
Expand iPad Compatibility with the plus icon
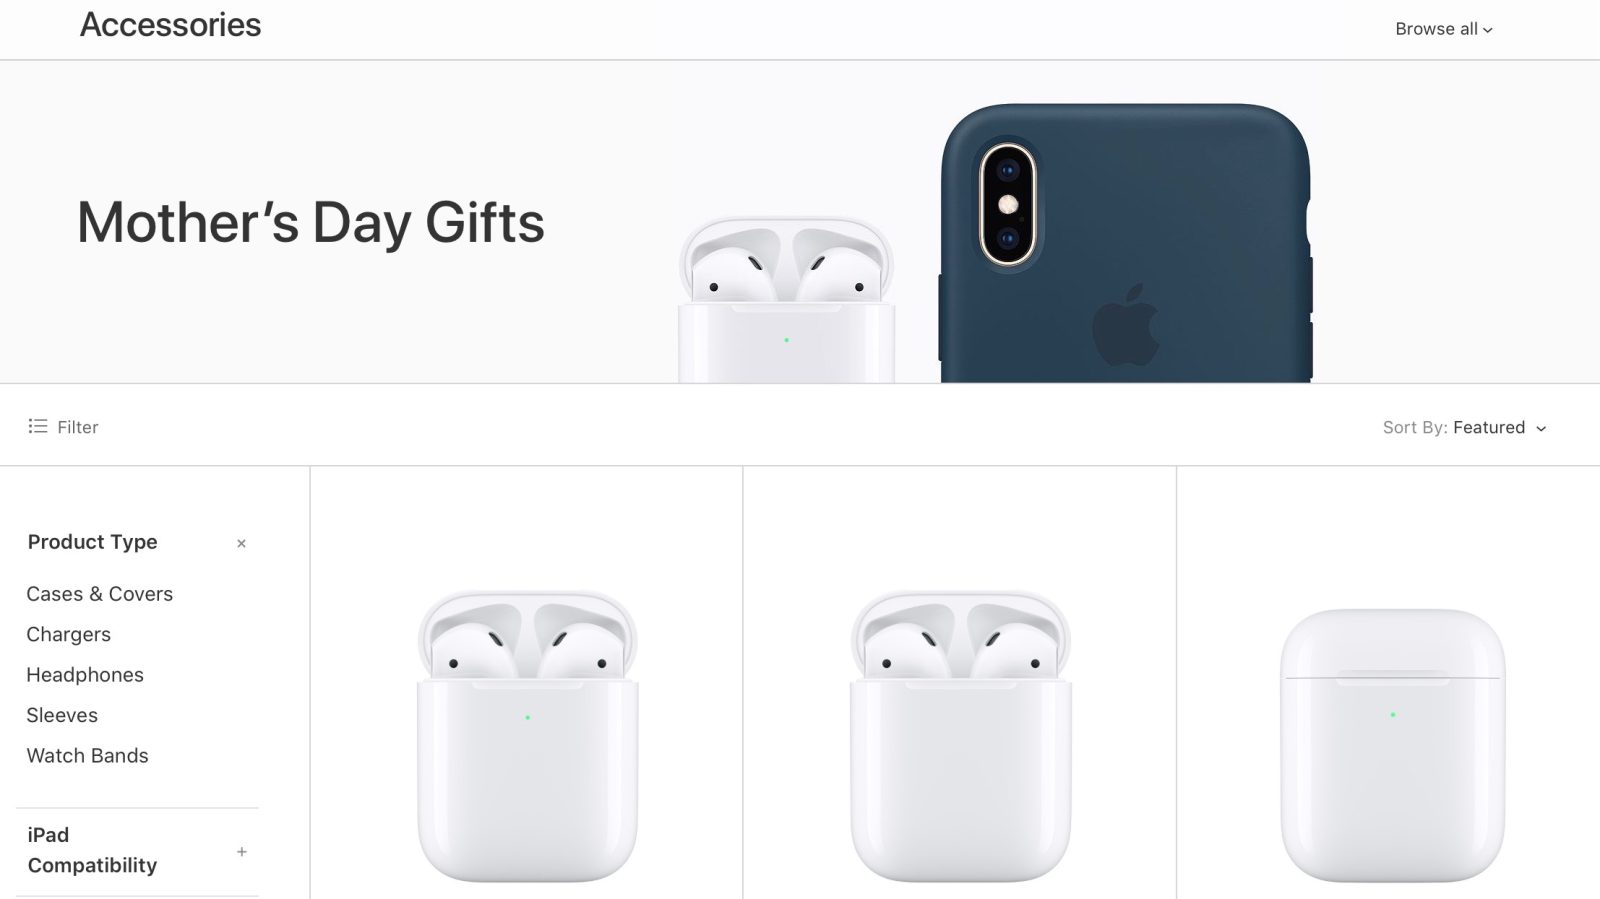pyautogui.click(x=241, y=852)
